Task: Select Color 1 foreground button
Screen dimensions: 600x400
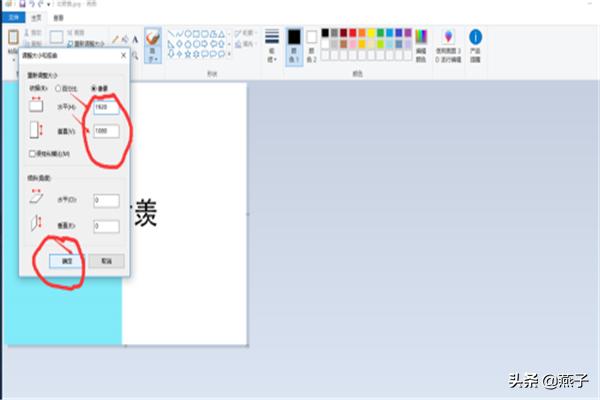Action: click(294, 46)
